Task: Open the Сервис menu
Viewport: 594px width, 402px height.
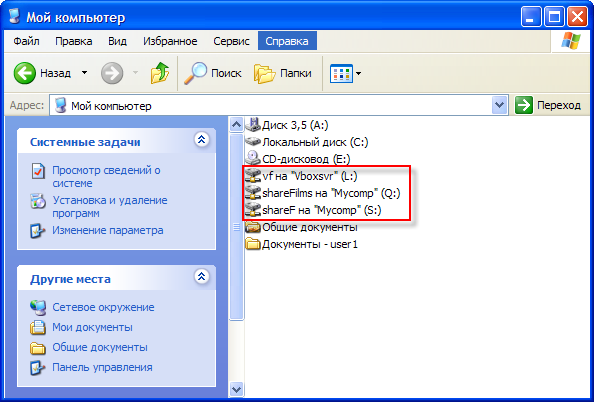Action: (231, 41)
